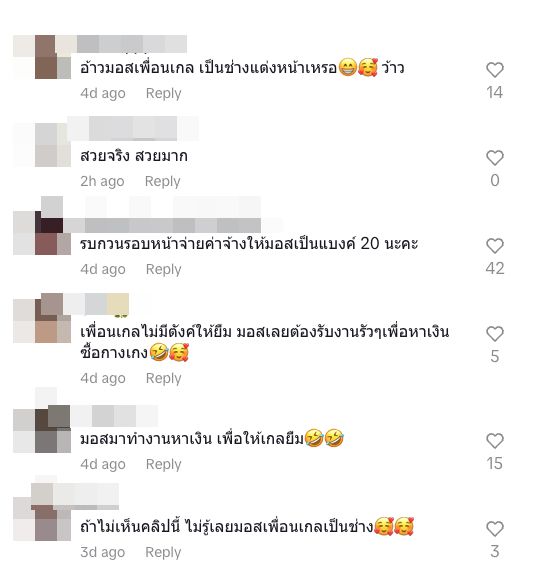
Task: Open the blurred username of first comment
Action: [x=132, y=44]
